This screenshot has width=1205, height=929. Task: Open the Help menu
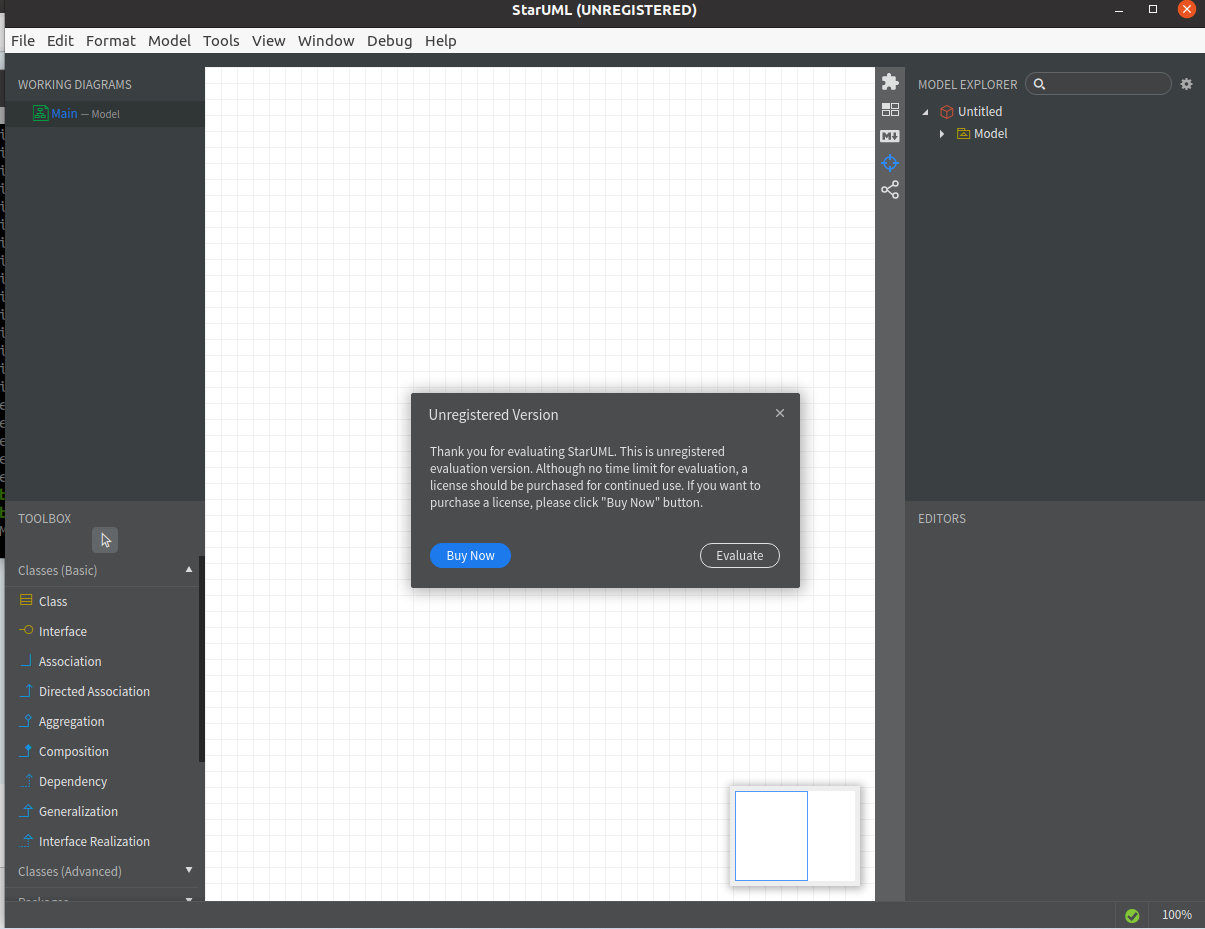[440, 41]
